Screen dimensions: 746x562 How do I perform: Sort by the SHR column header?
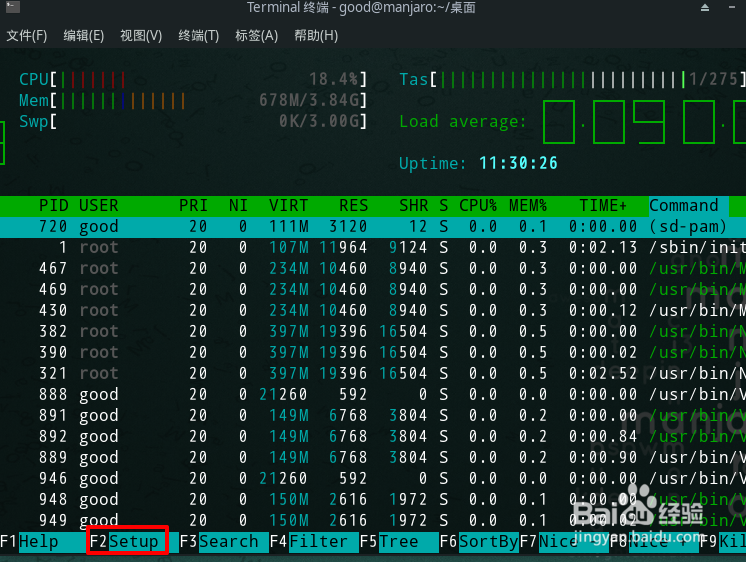[x=413, y=206]
